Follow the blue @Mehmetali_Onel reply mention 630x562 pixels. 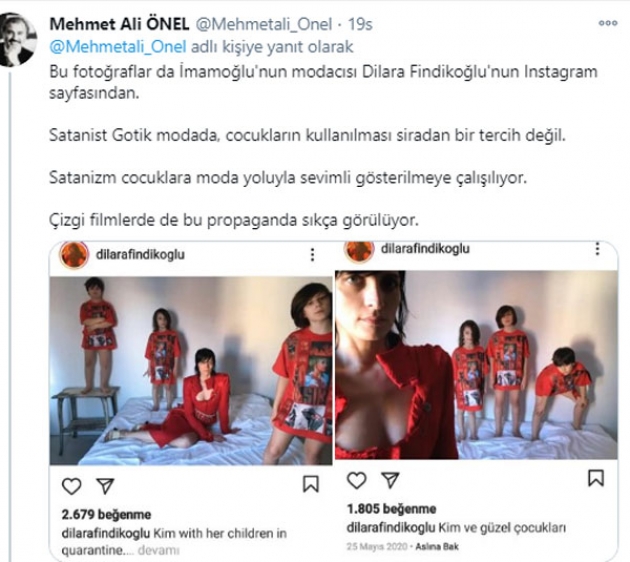coord(118,47)
